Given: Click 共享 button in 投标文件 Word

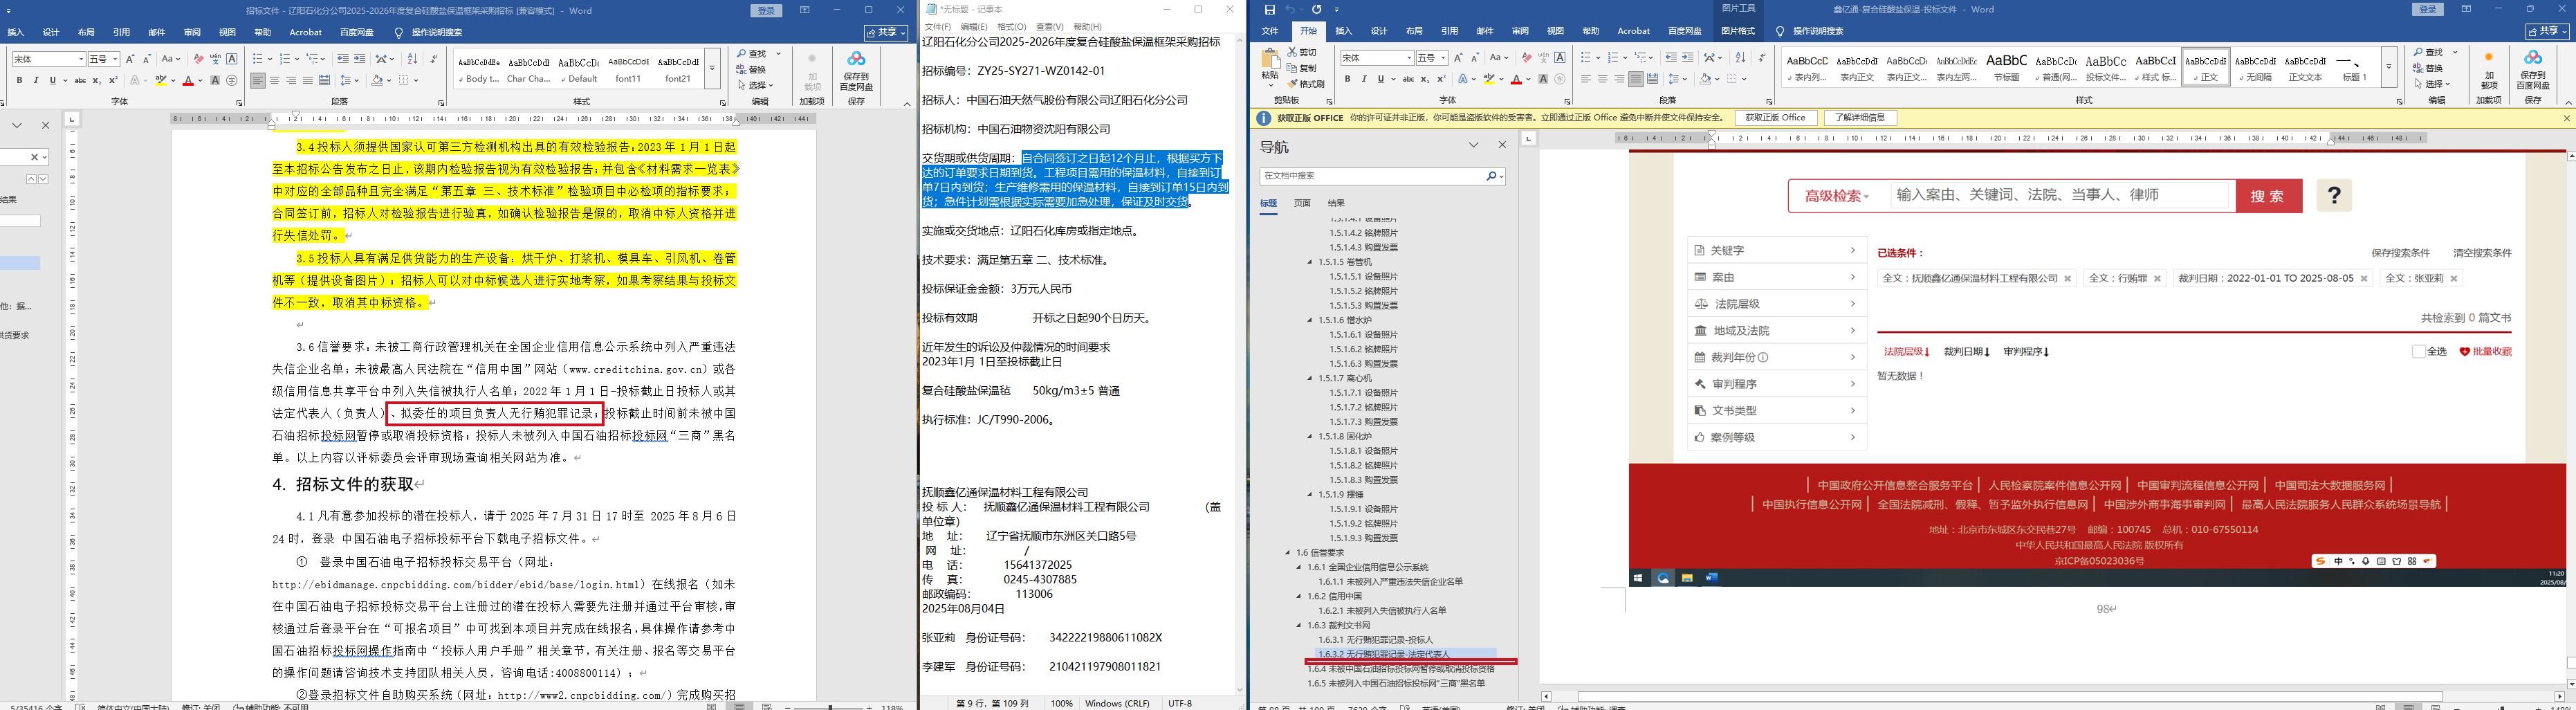Looking at the screenshot, I should [x=2546, y=31].
